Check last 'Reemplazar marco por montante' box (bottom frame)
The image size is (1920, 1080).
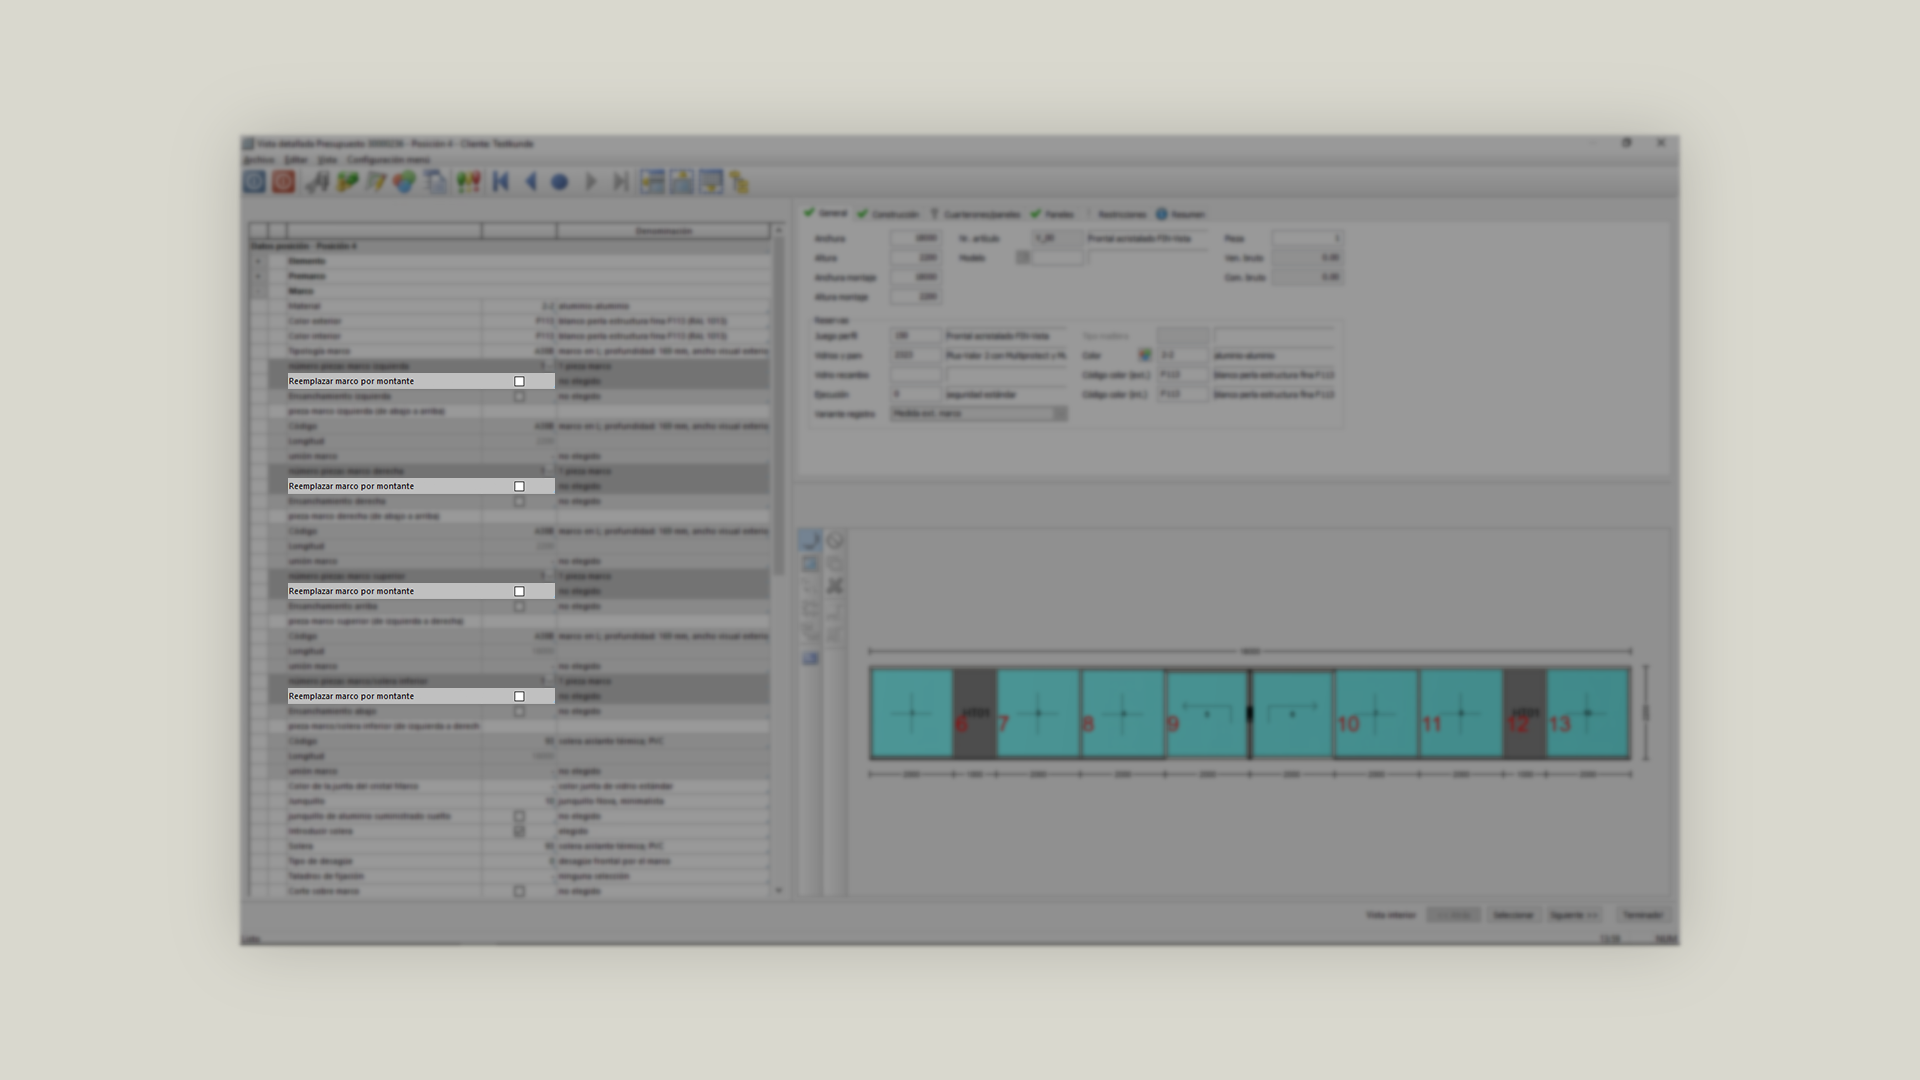(519, 696)
